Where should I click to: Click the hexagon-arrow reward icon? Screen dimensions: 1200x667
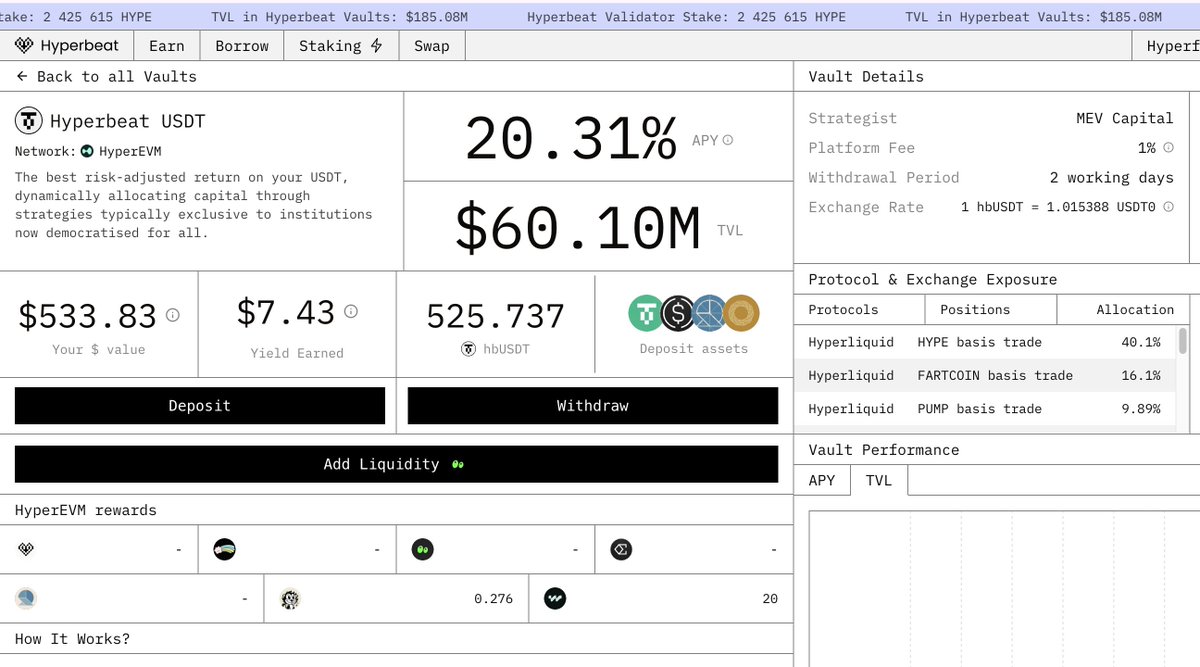621,549
